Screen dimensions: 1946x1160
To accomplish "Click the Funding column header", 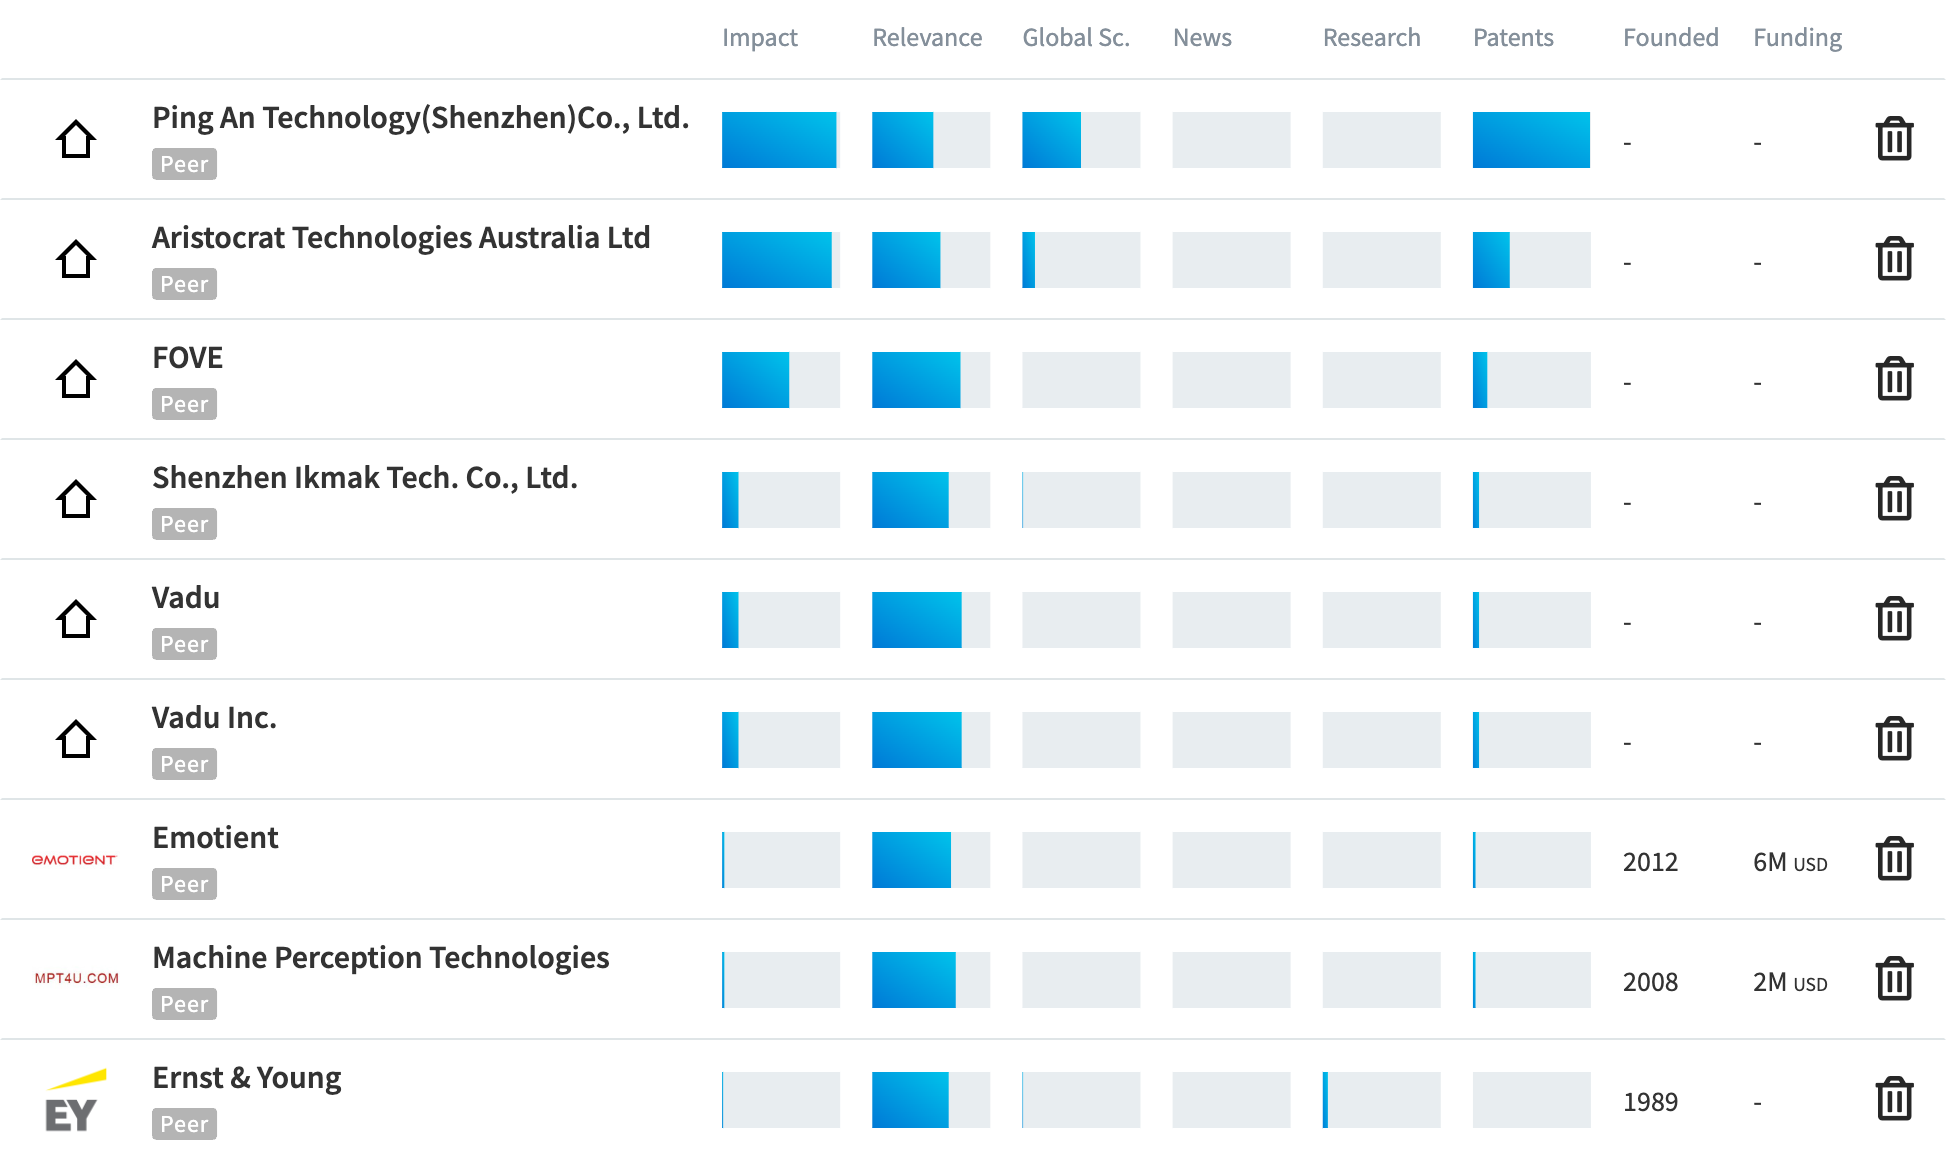I will pyautogui.click(x=1796, y=38).
